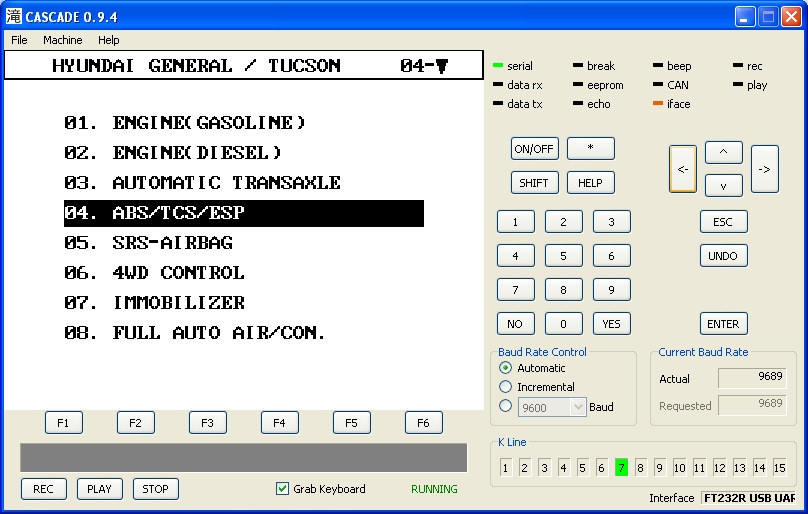Click the RUNNING status text
Image resolution: width=808 pixels, height=514 pixels.
pos(434,489)
